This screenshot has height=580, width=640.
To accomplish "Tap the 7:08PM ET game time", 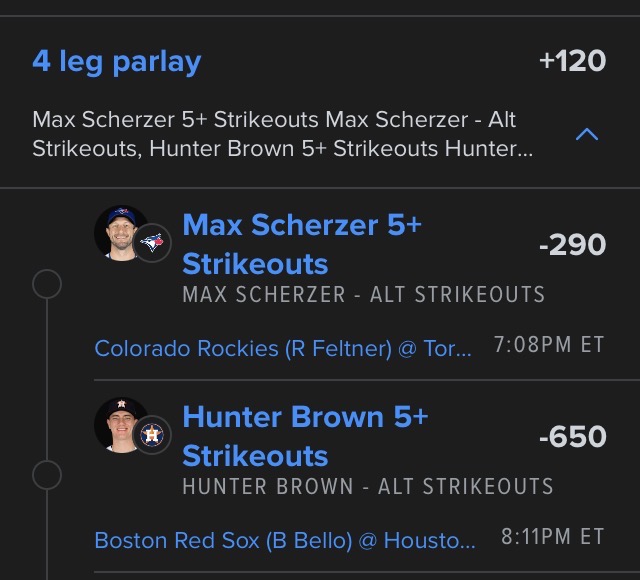I will tap(549, 345).
